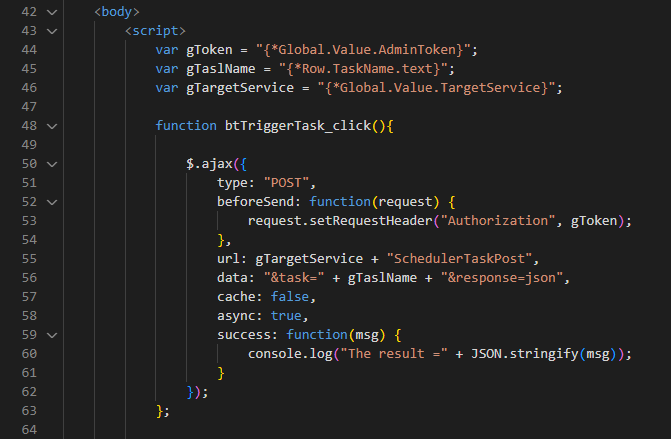Image resolution: width=671 pixels, height=439 pixels.
Task: Click the "POST" string value
Action: (286, 183)
